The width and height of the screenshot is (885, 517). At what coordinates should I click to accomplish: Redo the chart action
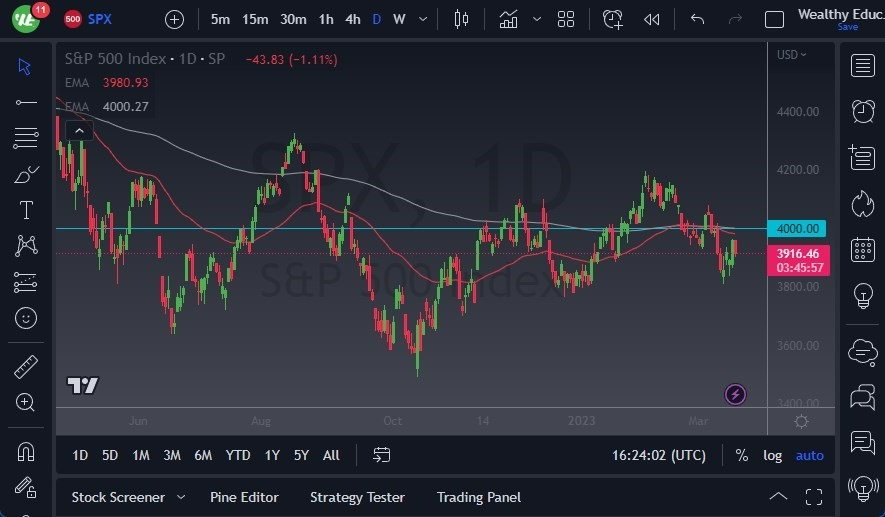[x=735, y=20]
